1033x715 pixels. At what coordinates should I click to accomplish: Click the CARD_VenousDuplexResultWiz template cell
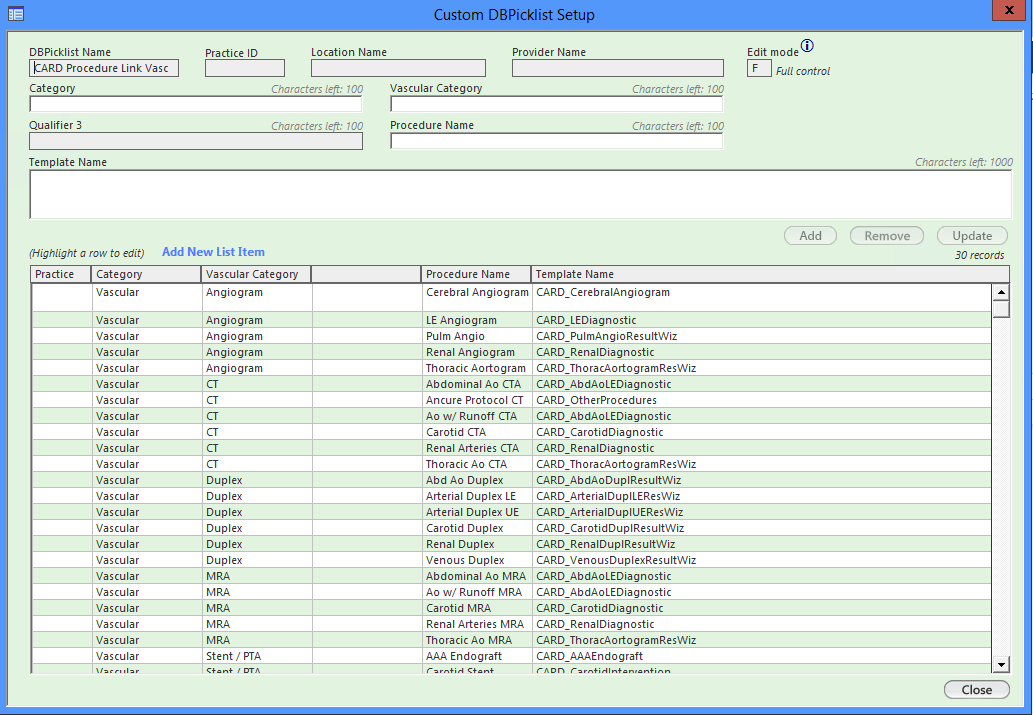(762, 560)
